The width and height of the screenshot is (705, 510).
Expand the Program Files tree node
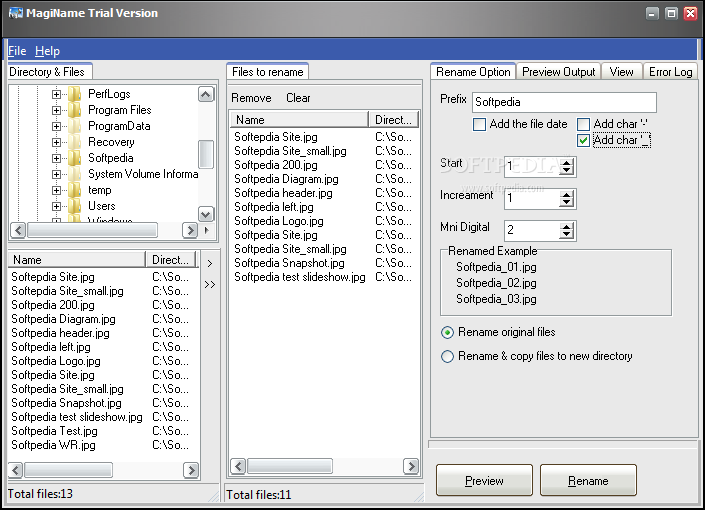coord(56,110)
